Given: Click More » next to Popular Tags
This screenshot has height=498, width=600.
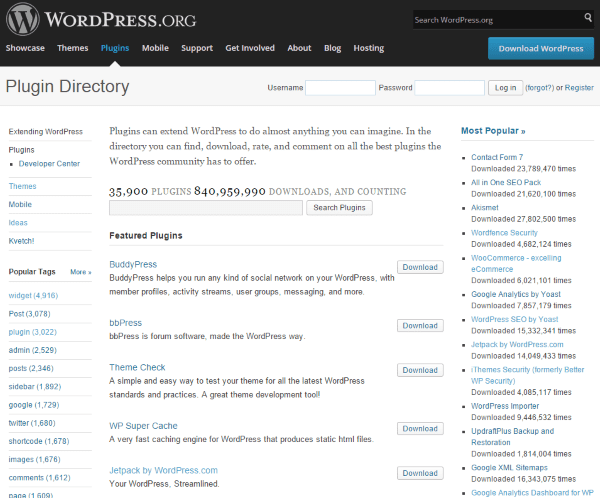Looking at the screenshot, I should 81,272.
